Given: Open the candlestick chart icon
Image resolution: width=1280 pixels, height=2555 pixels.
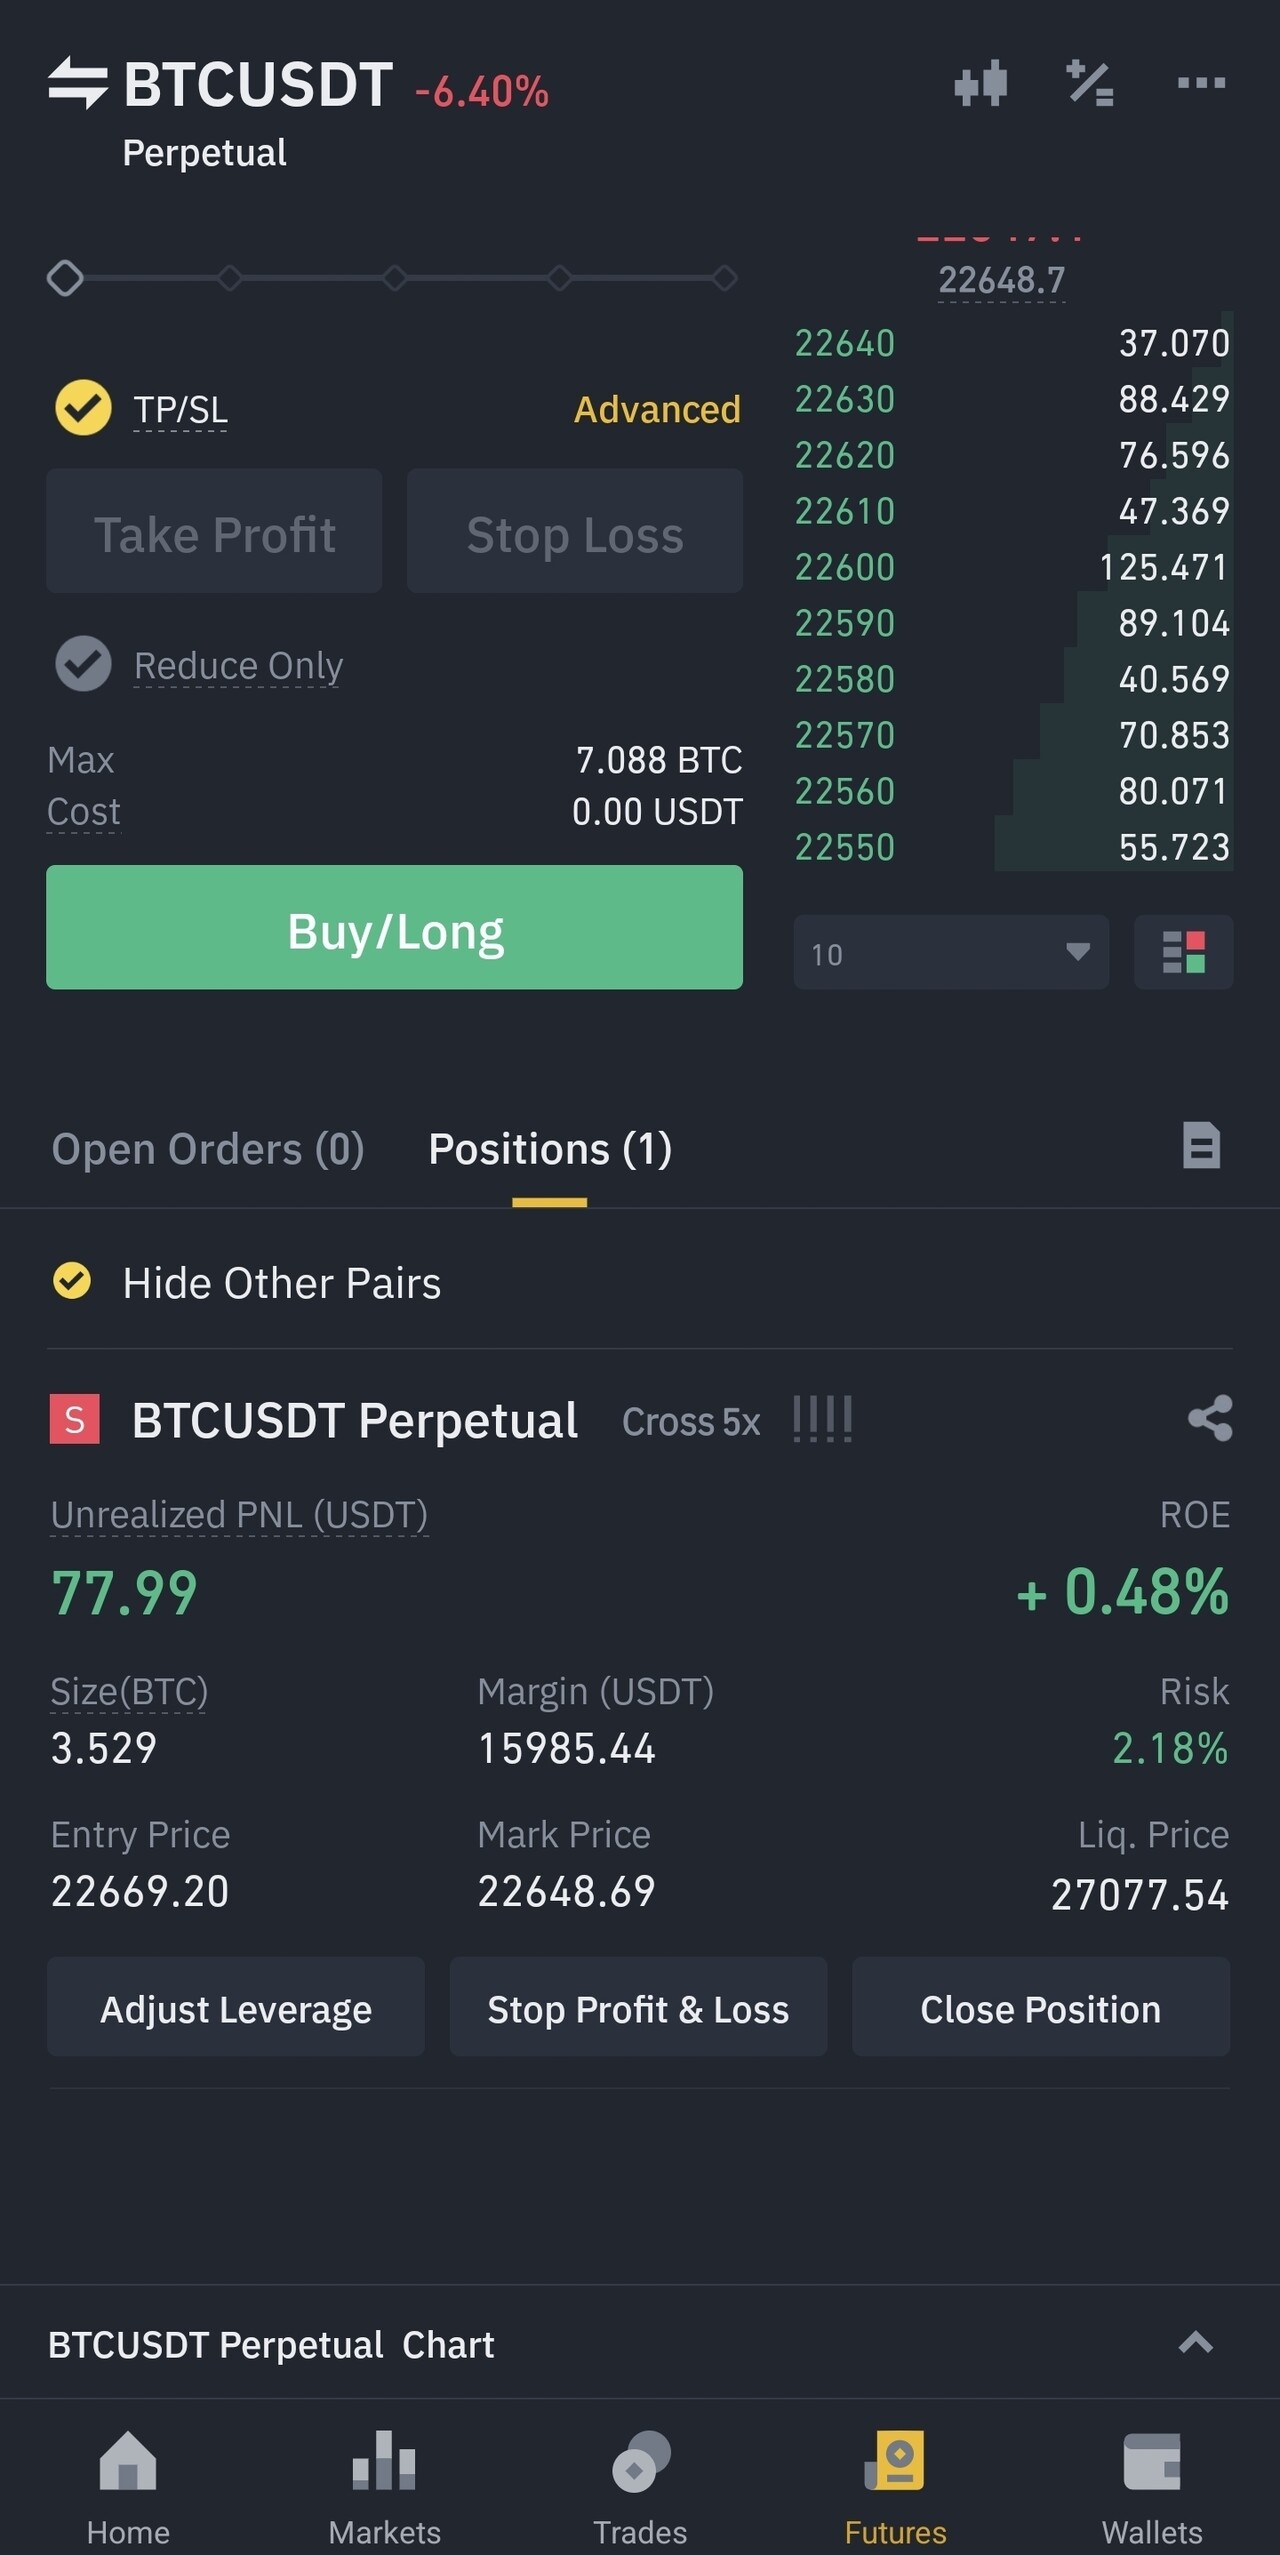Looking at the screenshot, I should pos(980,83).
